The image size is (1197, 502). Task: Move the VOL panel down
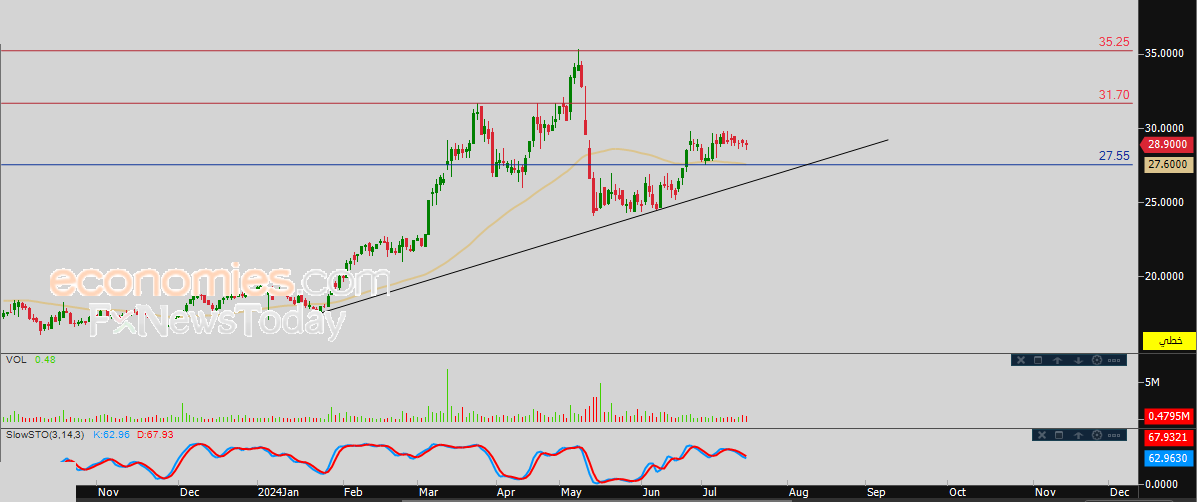pyautogui.click(x=1078, y=360)
